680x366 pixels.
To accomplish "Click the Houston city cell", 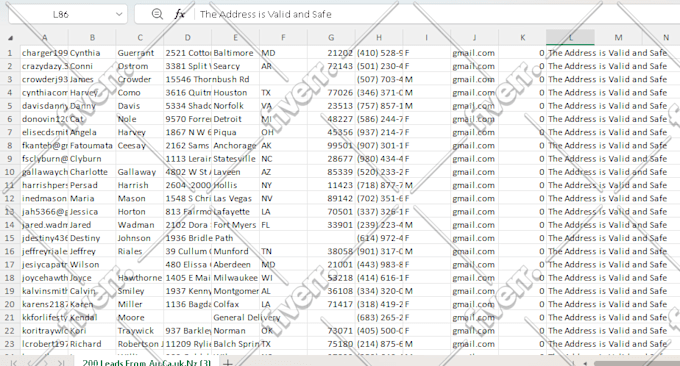I will pos(235,93).
